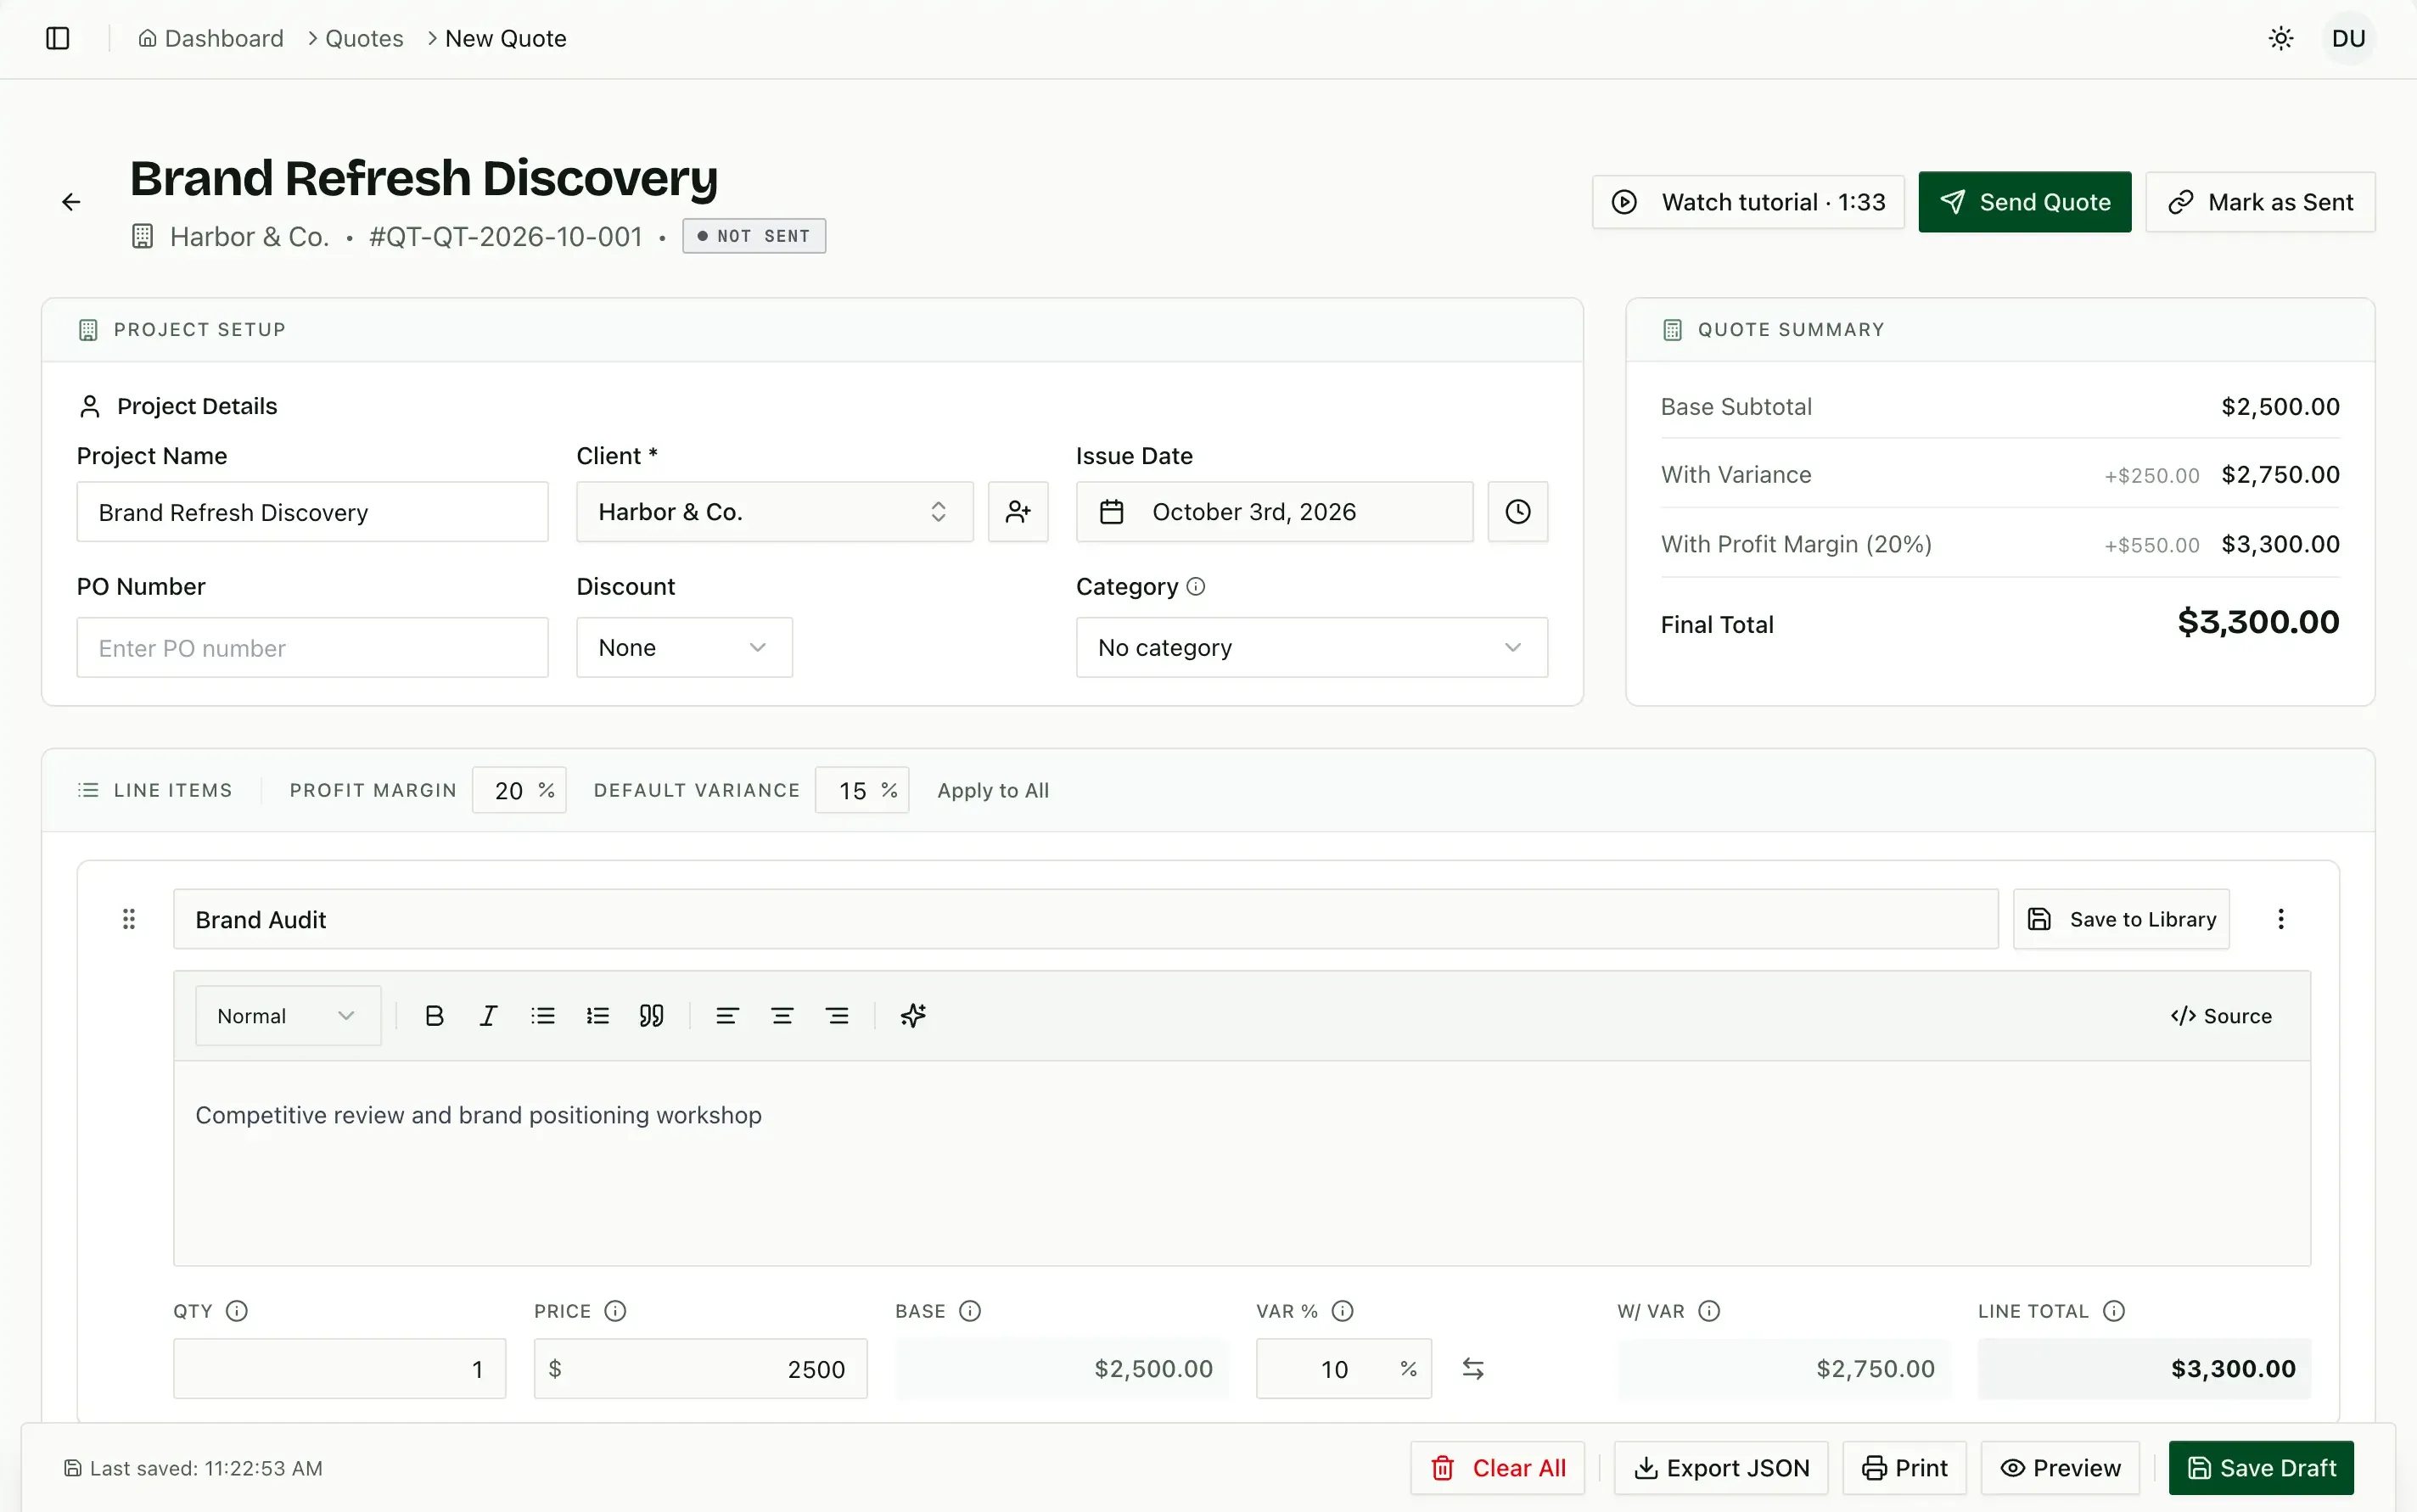Show the QTY info tooltip icon
This screenshot has height=1512, width=2417.
[x=237, y=1311]
